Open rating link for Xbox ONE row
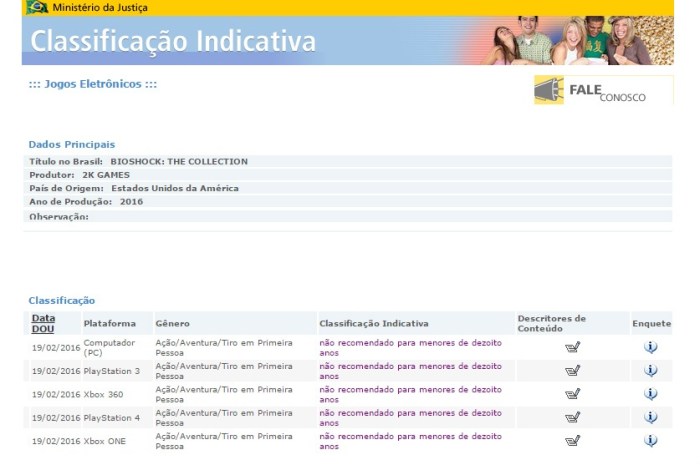 click(x=410, y=441)
